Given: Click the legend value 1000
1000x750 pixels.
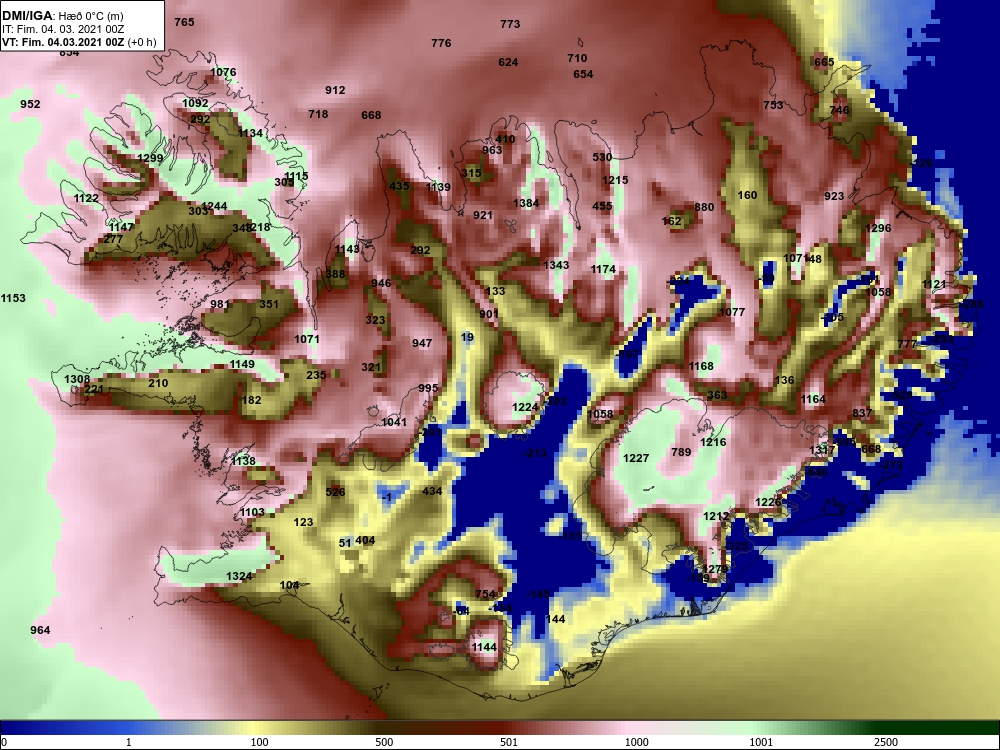Looking at the screenshot, I should 636,742.
